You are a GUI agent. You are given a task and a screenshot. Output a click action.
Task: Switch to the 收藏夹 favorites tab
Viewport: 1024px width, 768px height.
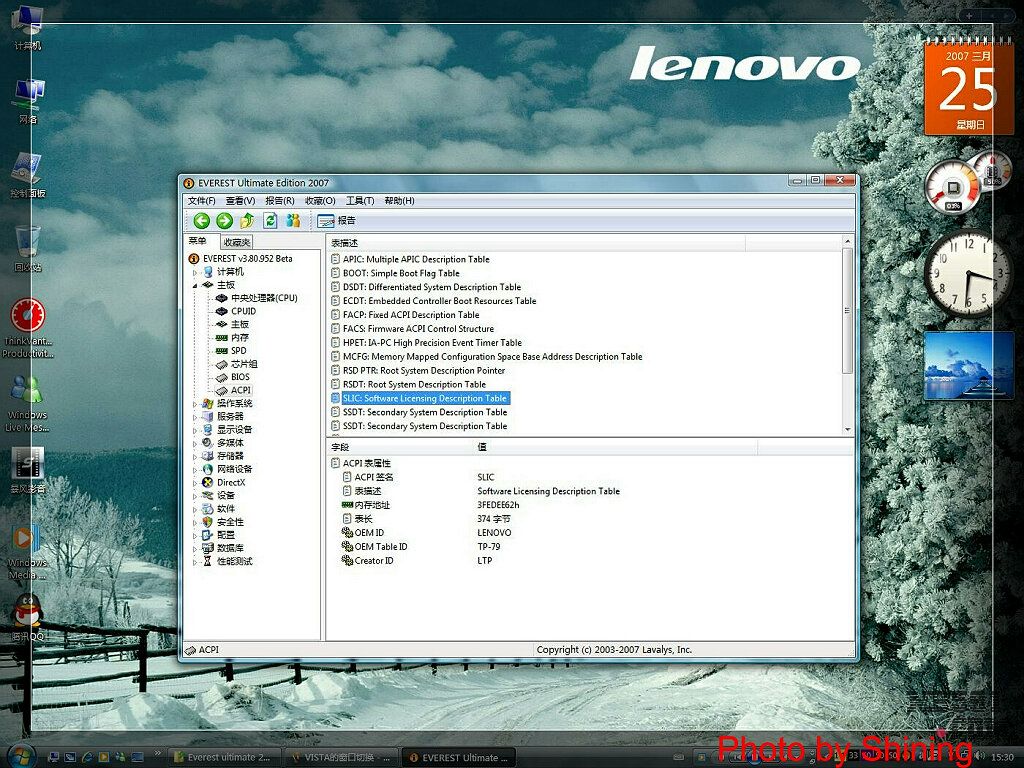click(x=237, y=242)
